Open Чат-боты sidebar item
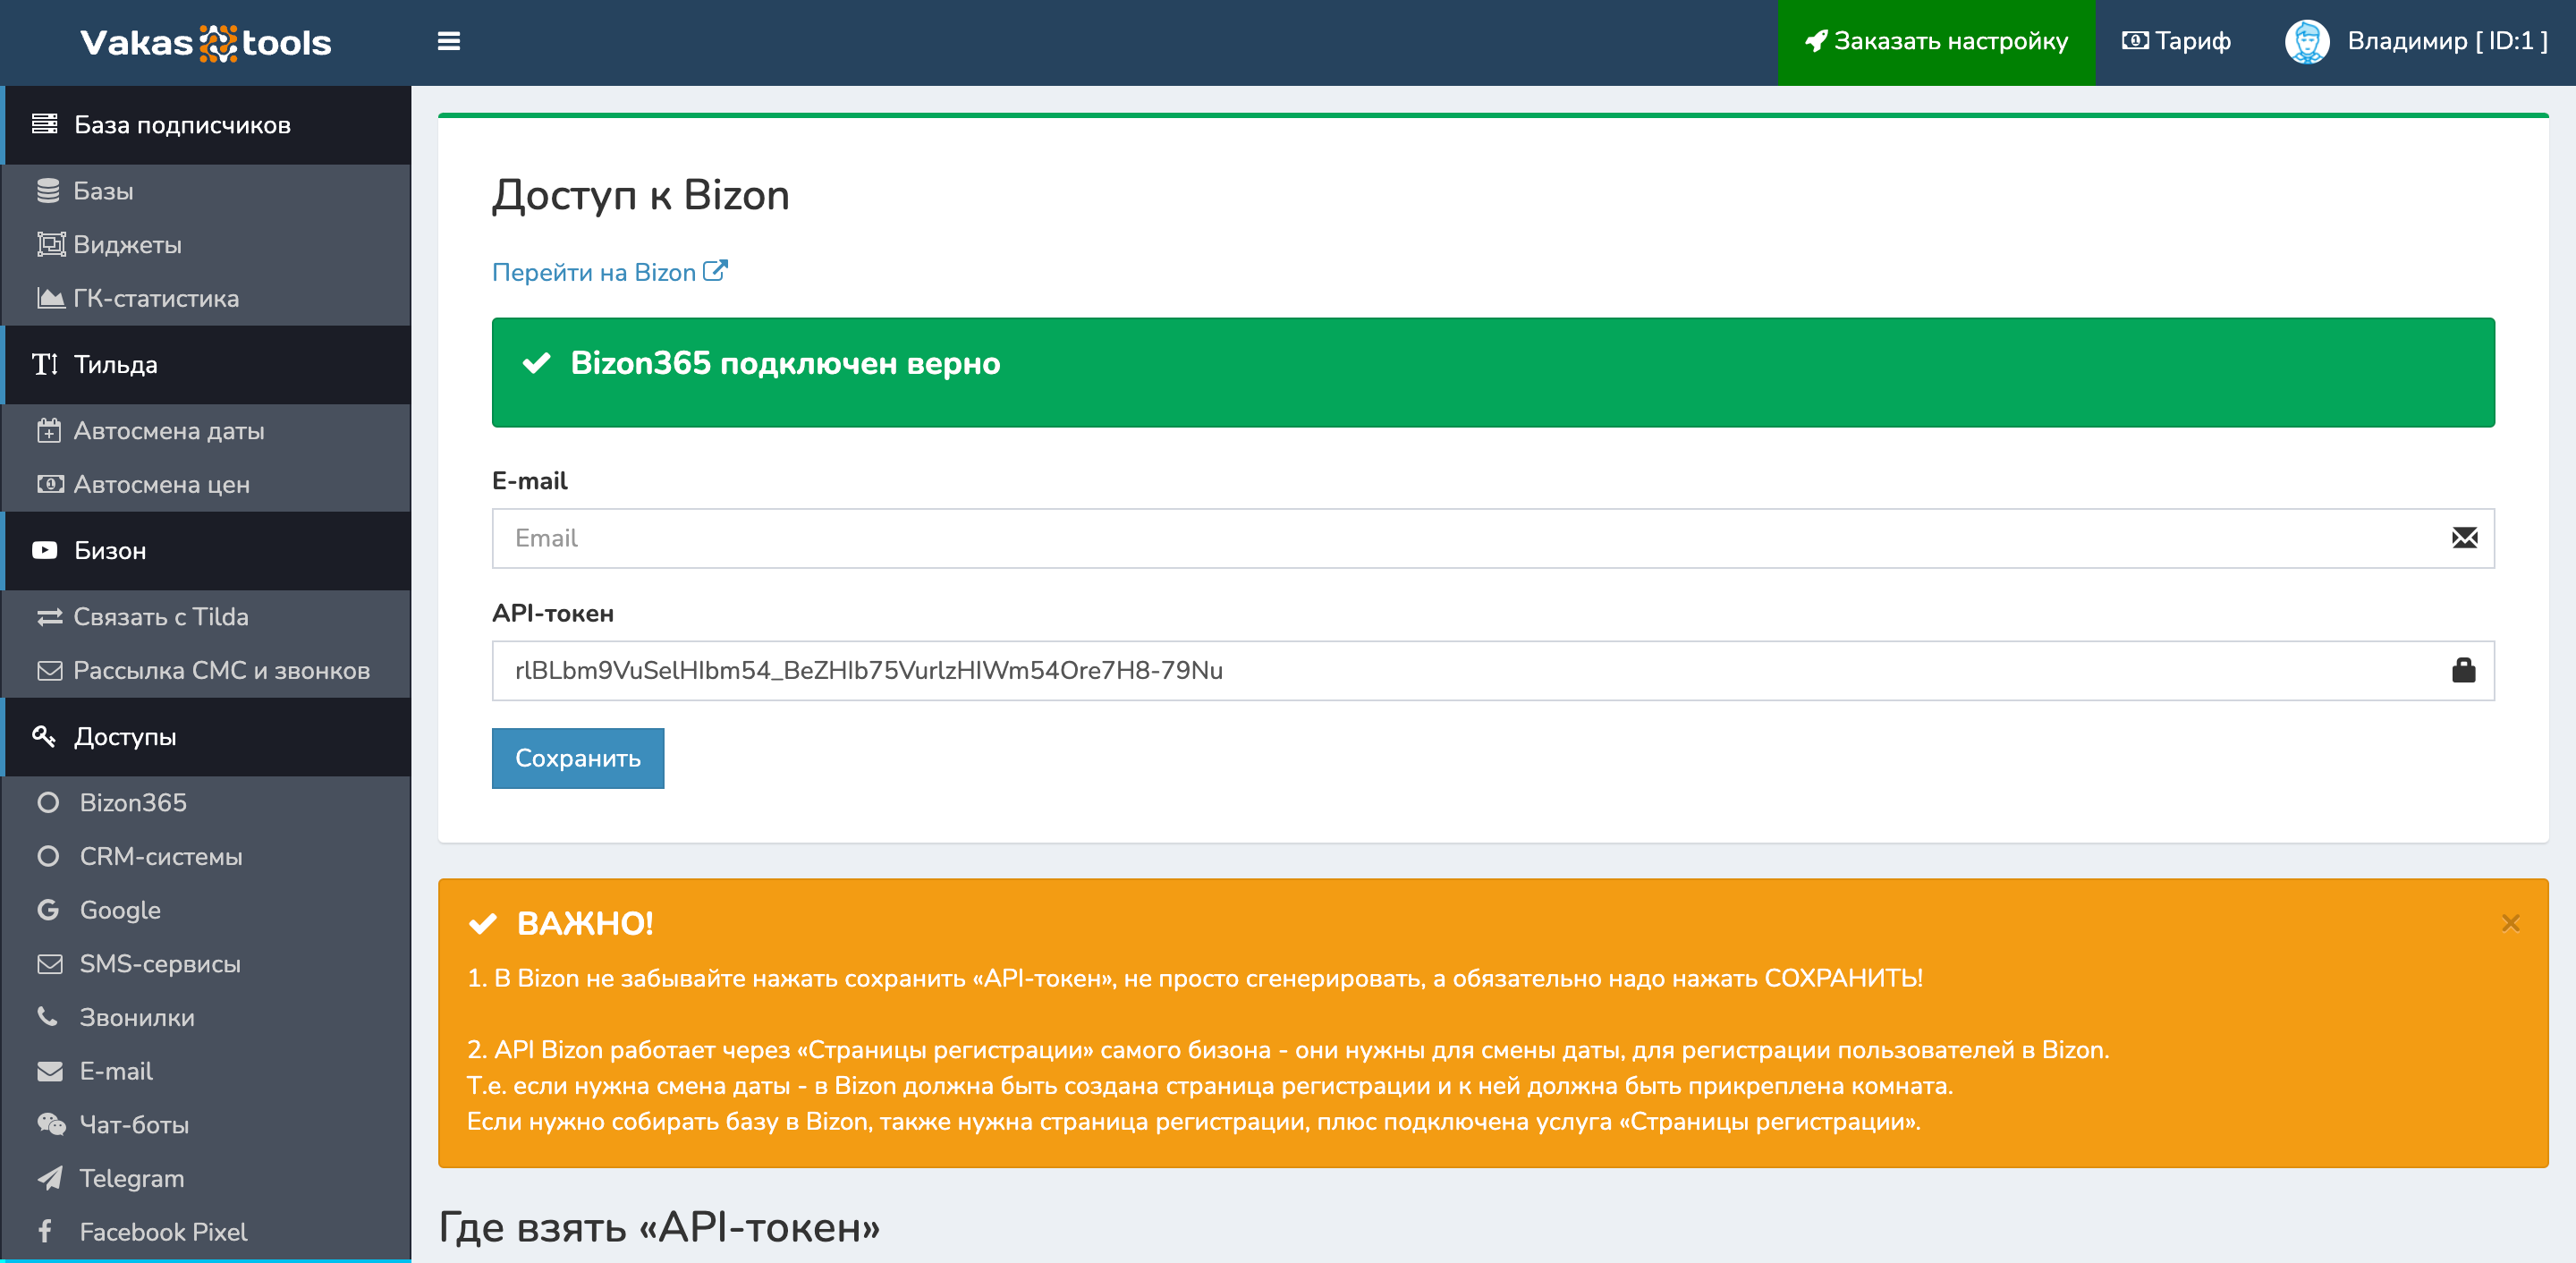Image resolution: width=2576 pixels, height=1263 pixels. (x=134, y=1125)
